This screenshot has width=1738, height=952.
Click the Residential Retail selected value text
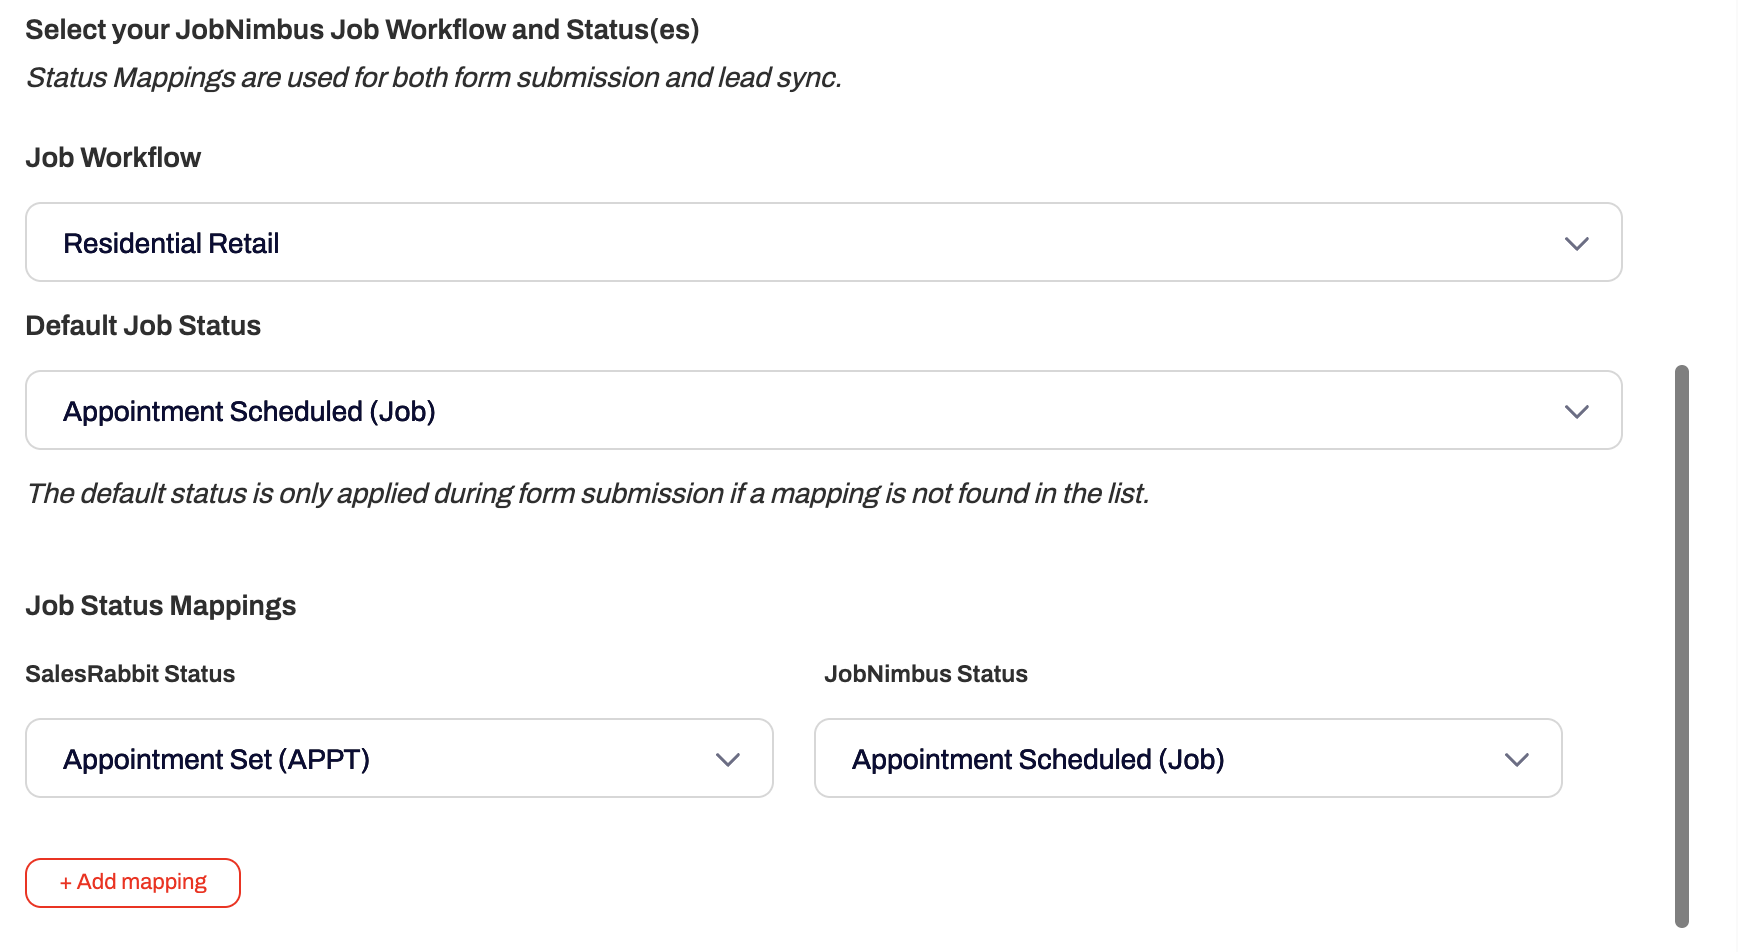point(171,243)
